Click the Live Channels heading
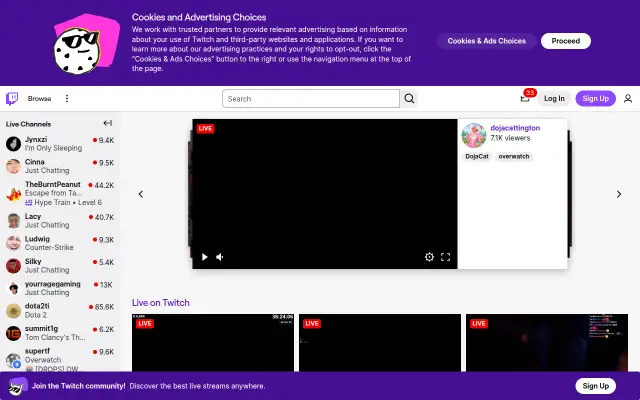 click(x=29, y=124)
